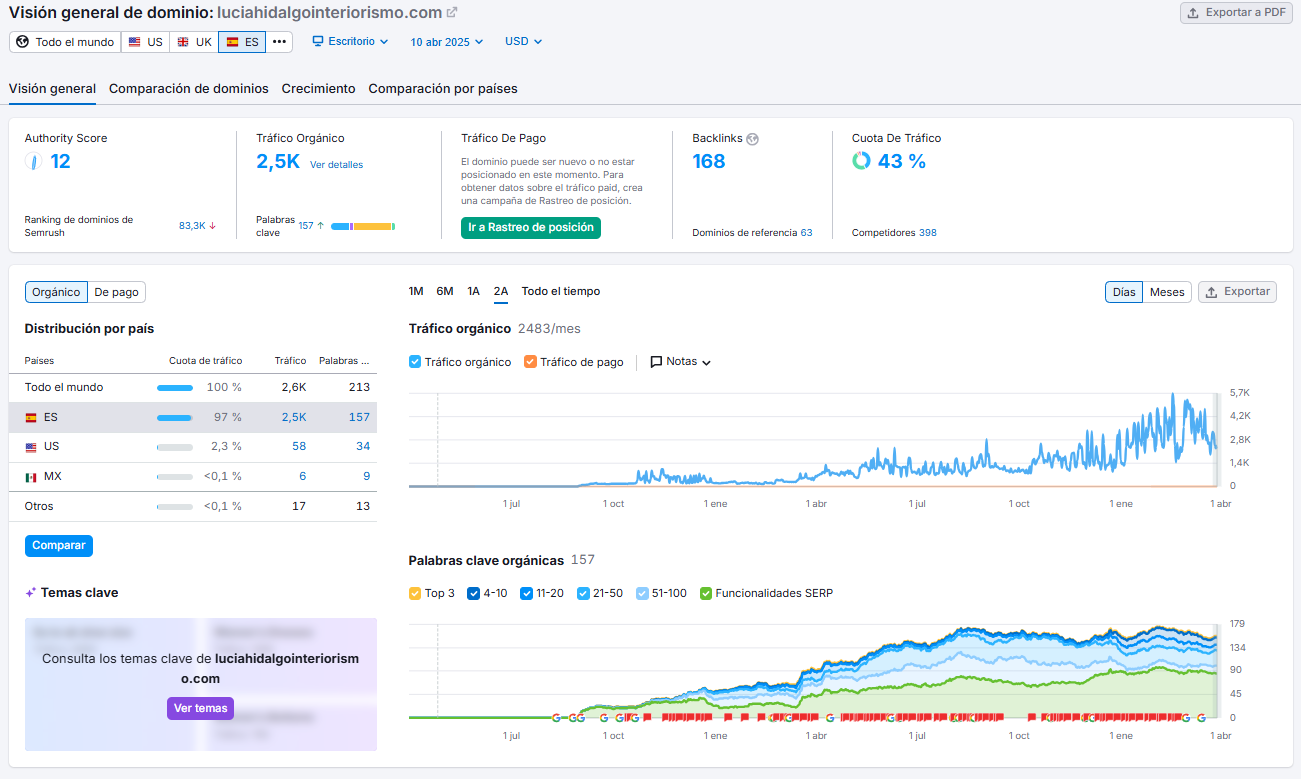Uncheck the Tráfico orgánico checkbox
The height and width of the screenshot is (779, 1301).
pos(415,362)
